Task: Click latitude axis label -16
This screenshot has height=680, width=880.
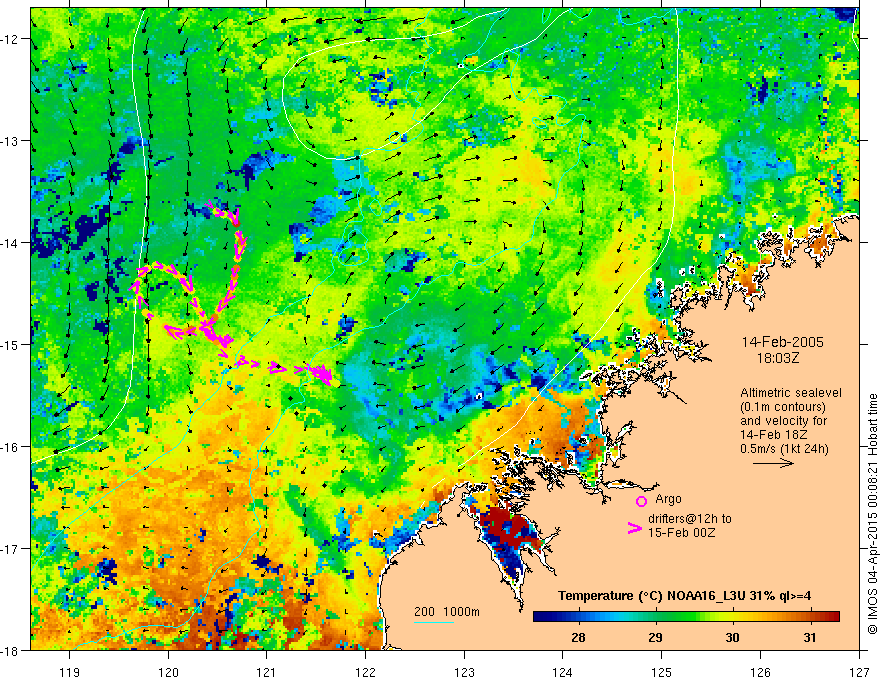Action: pyautogui.click(x=11, y=447)
